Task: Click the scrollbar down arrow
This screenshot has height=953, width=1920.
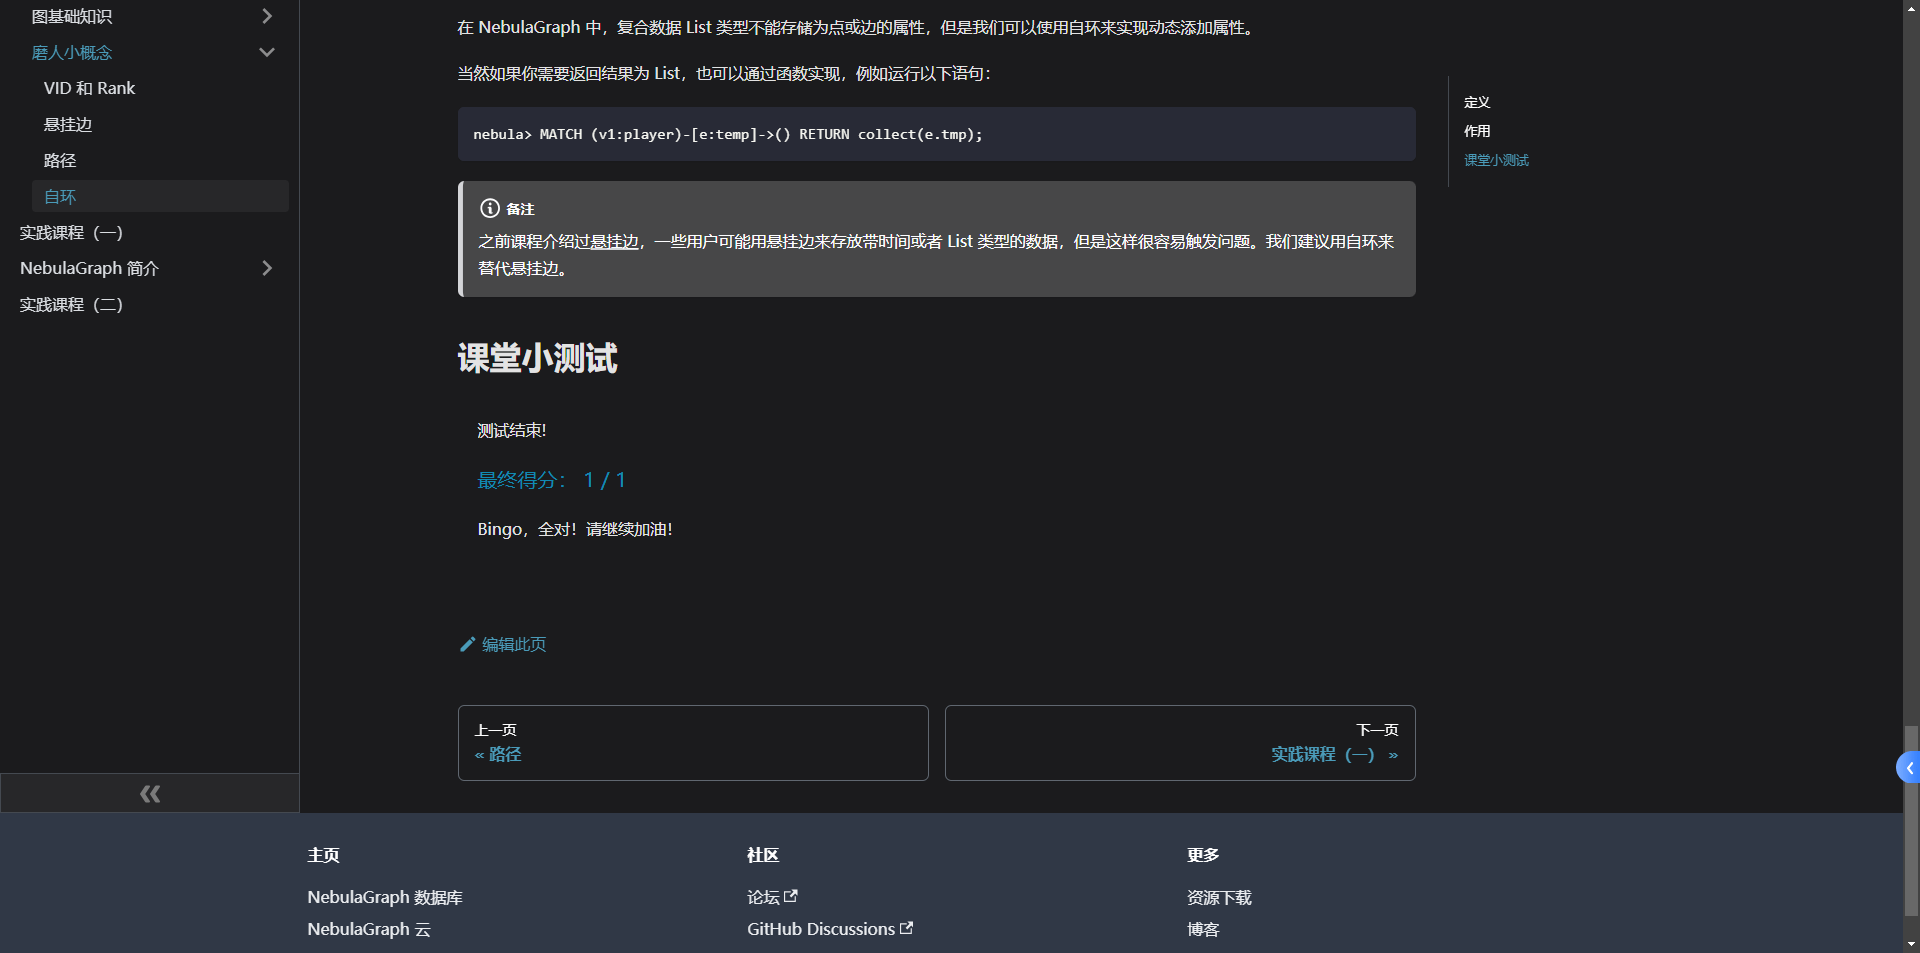Action: [x=1911, y=943]
